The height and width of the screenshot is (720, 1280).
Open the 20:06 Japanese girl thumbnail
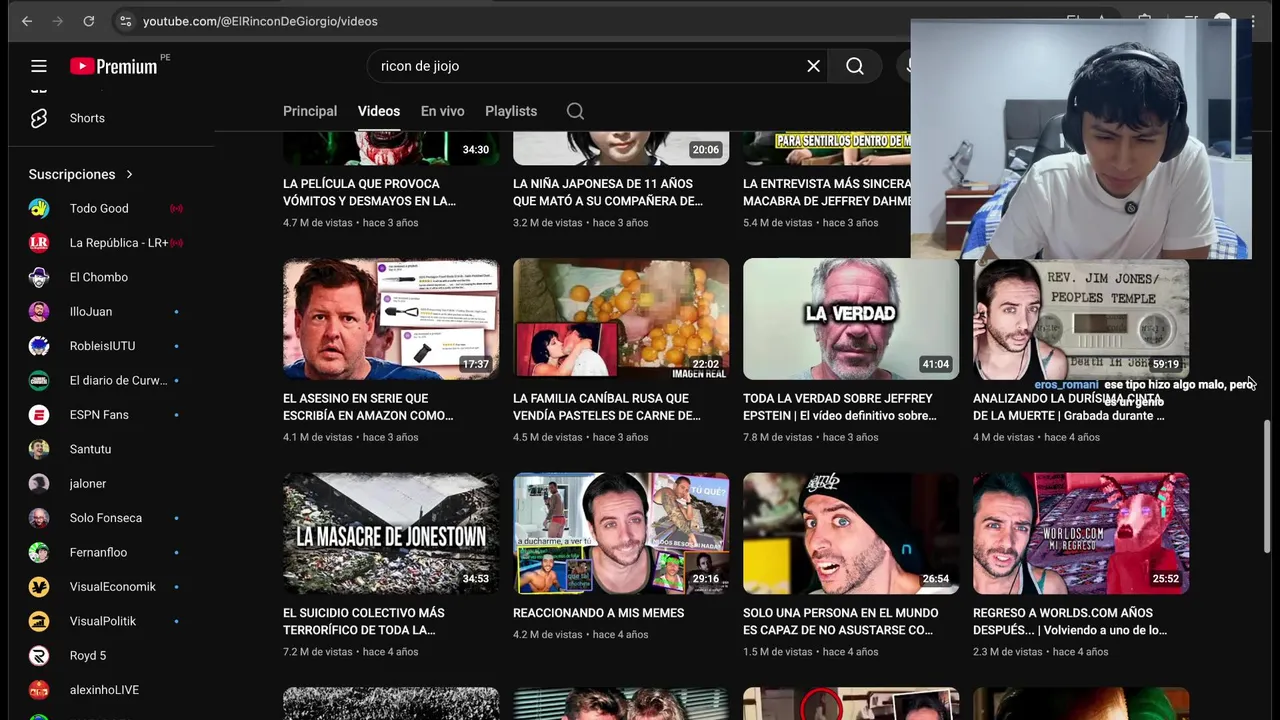coord(621,148)
